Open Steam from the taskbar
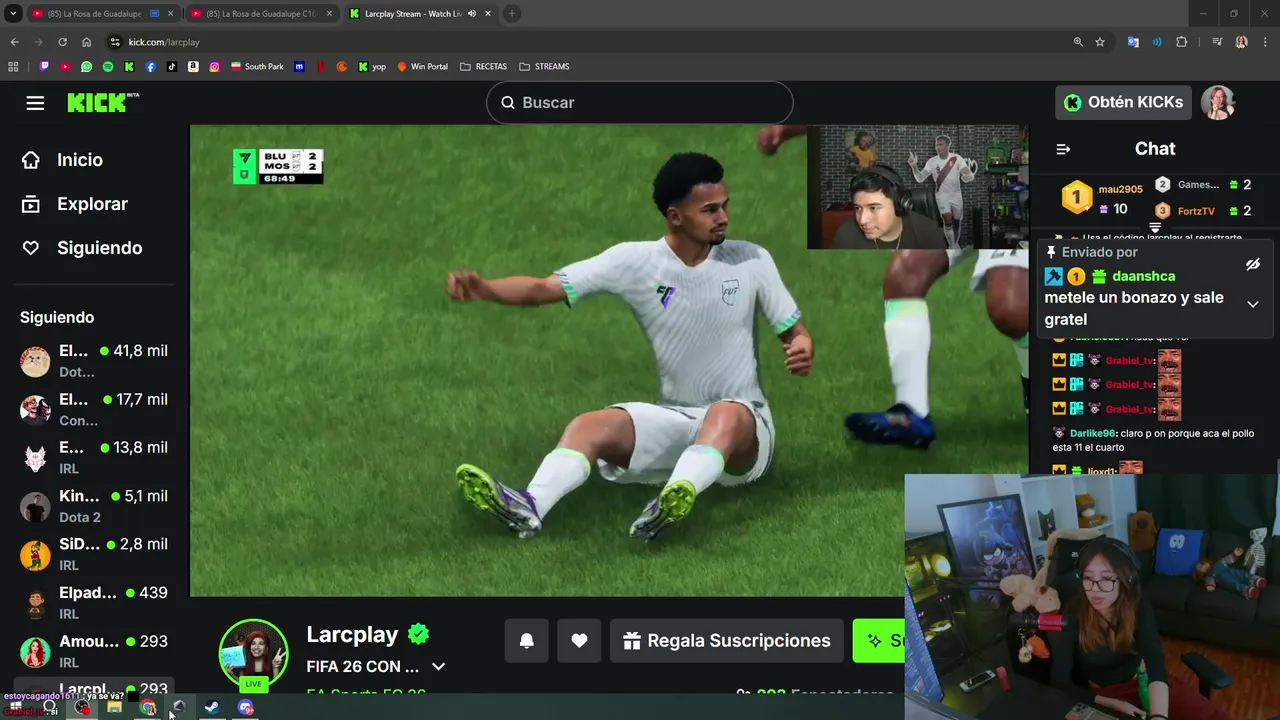Screen dimensions: 1280x720 coord(212,707)
